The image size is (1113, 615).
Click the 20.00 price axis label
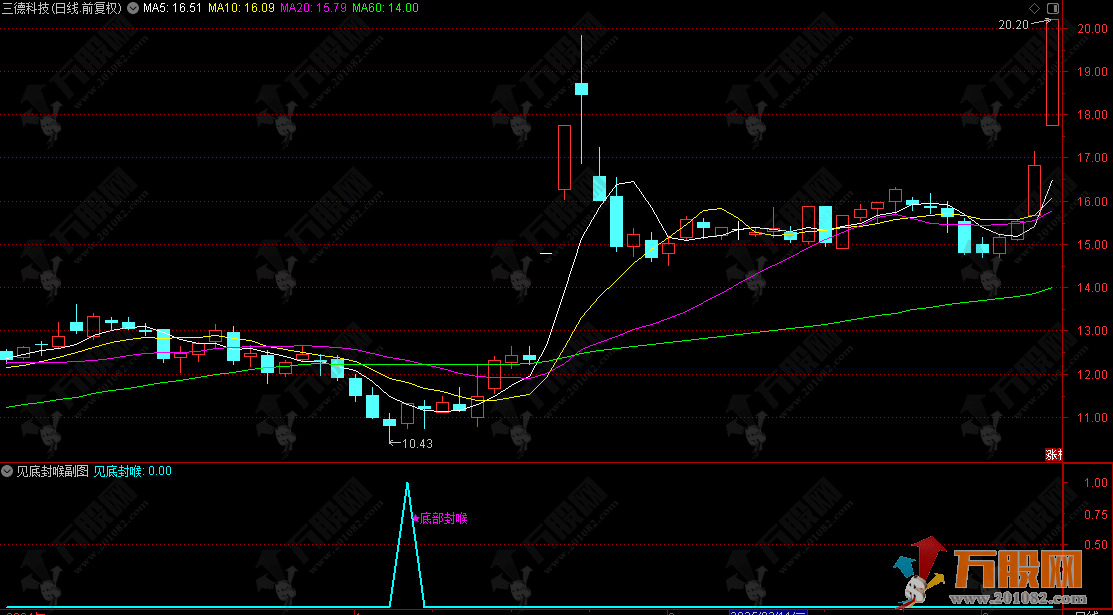(1091, 28)
